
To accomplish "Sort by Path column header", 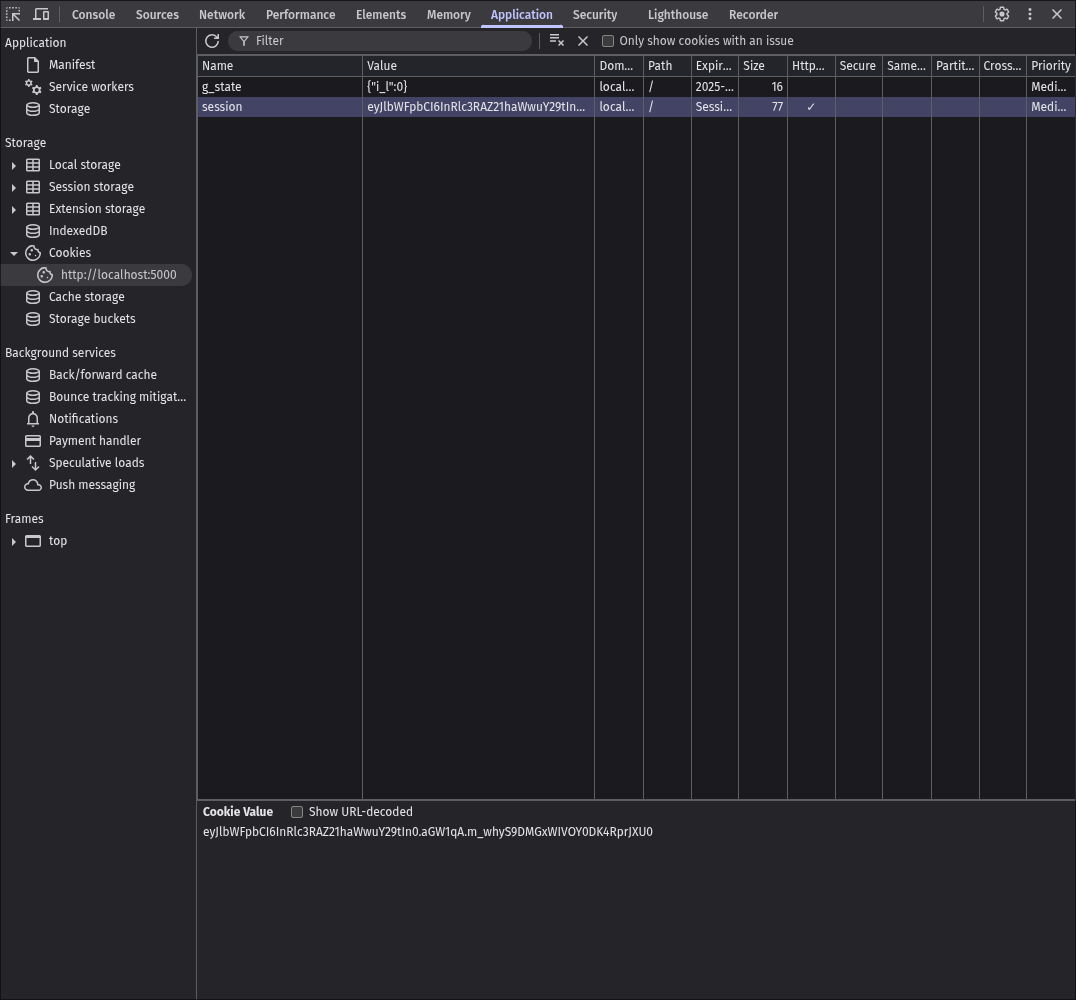I will pyautogui.click(x=667, y=66).
